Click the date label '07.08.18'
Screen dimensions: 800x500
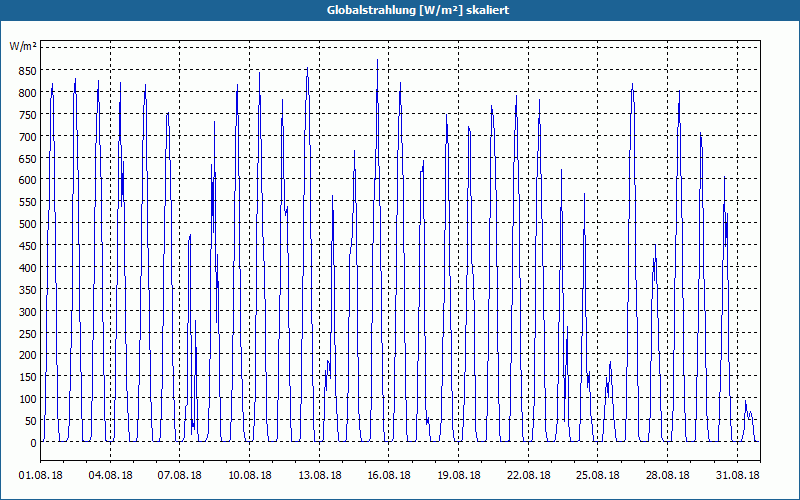tap(180, 475)
